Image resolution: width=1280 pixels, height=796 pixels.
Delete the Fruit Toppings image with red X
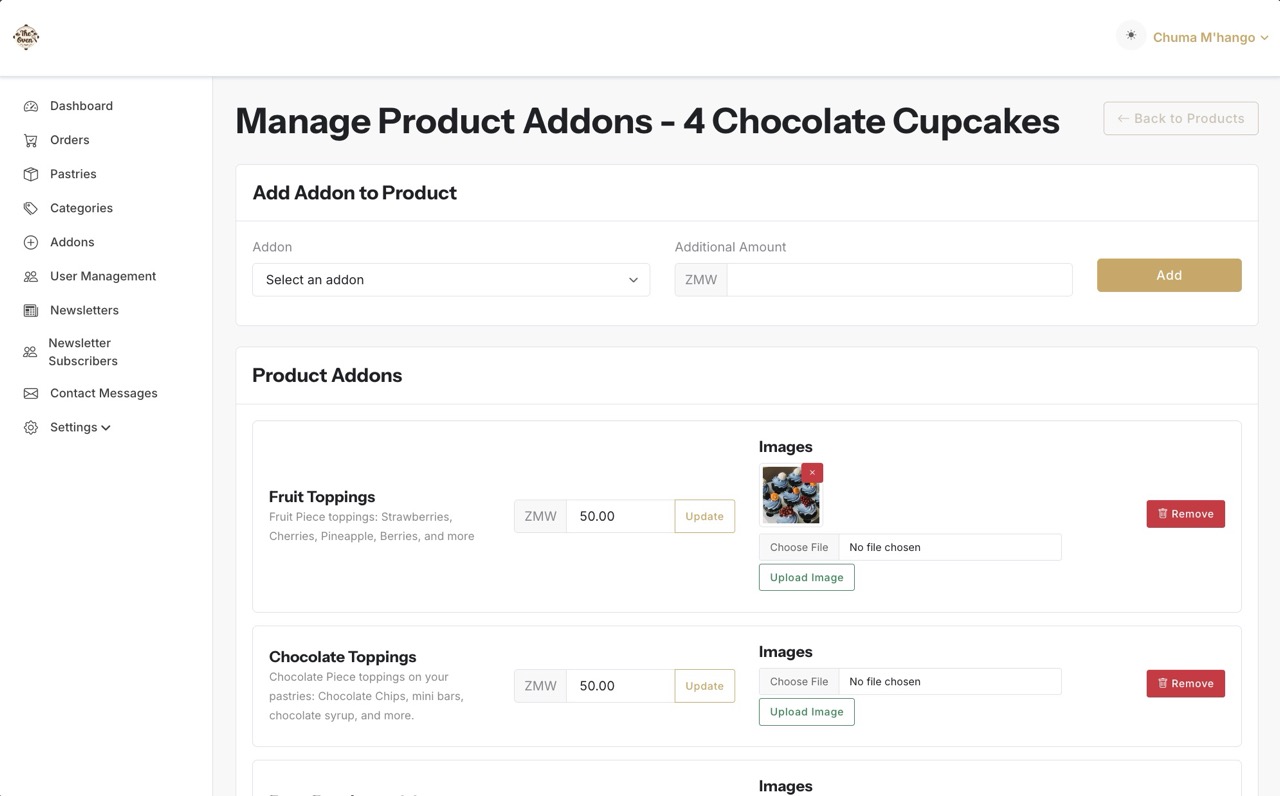pos(812,473)
